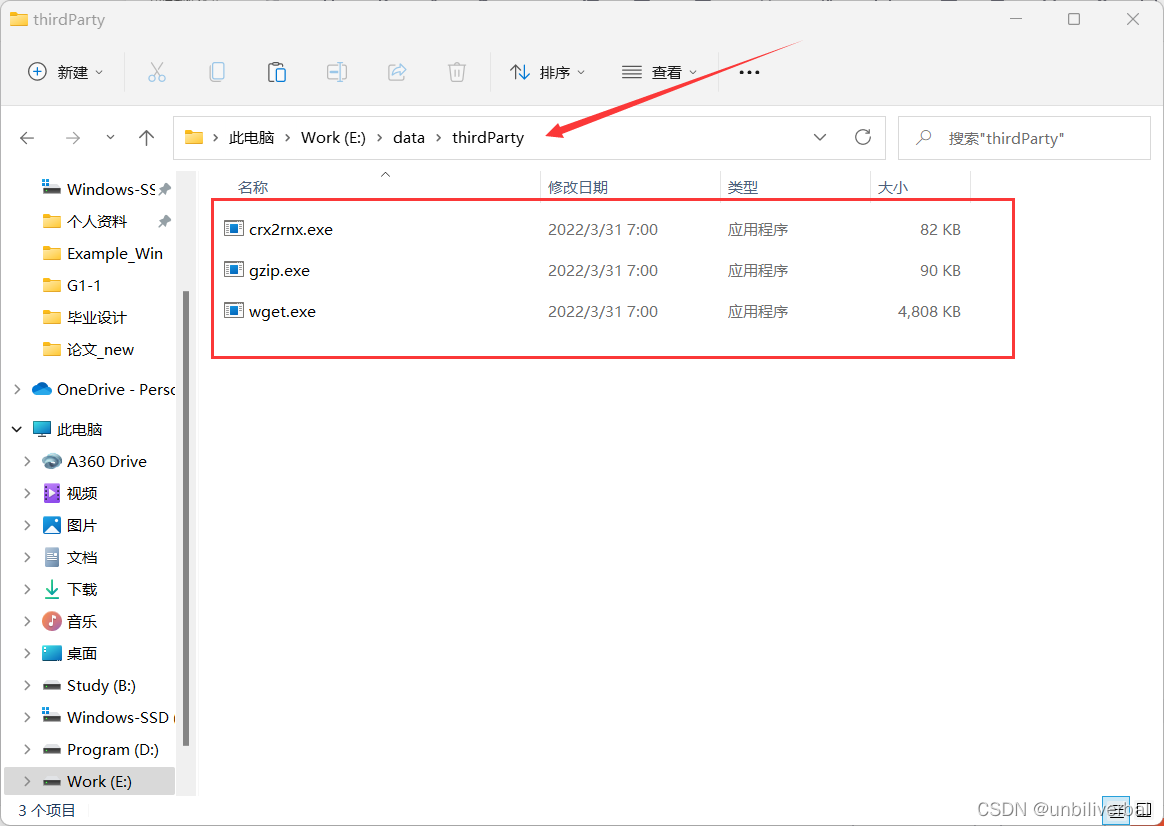Go back with the left arrow

coord(27,138)
